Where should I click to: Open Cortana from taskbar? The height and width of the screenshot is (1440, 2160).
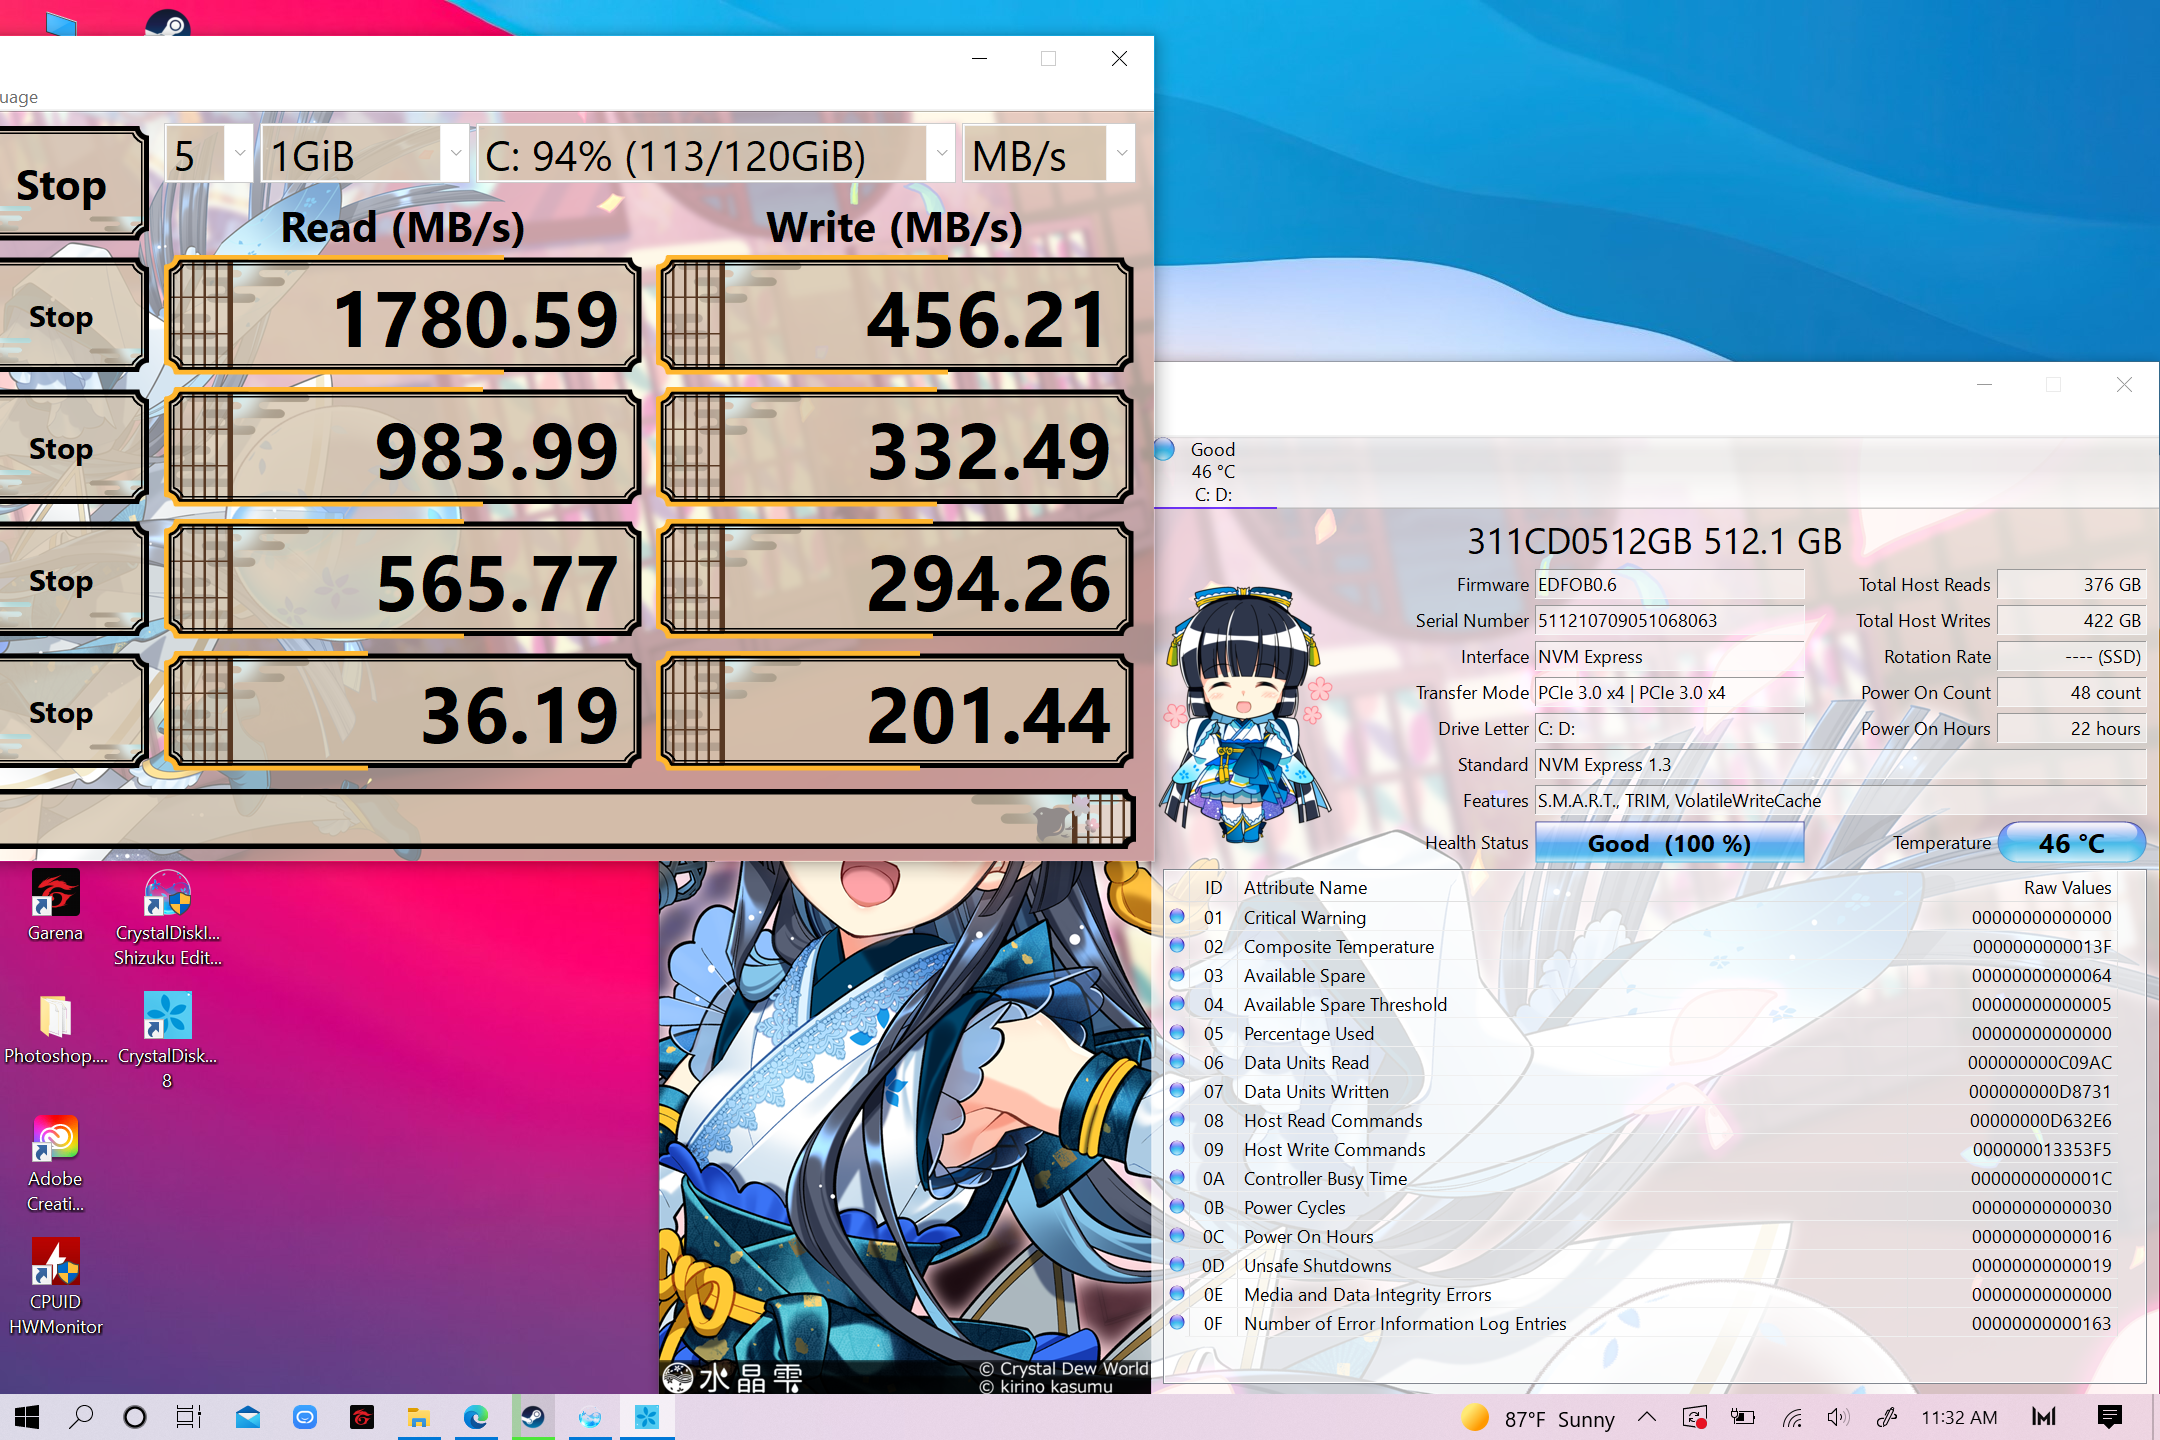pyautogui.click(x=135, y=1417)
